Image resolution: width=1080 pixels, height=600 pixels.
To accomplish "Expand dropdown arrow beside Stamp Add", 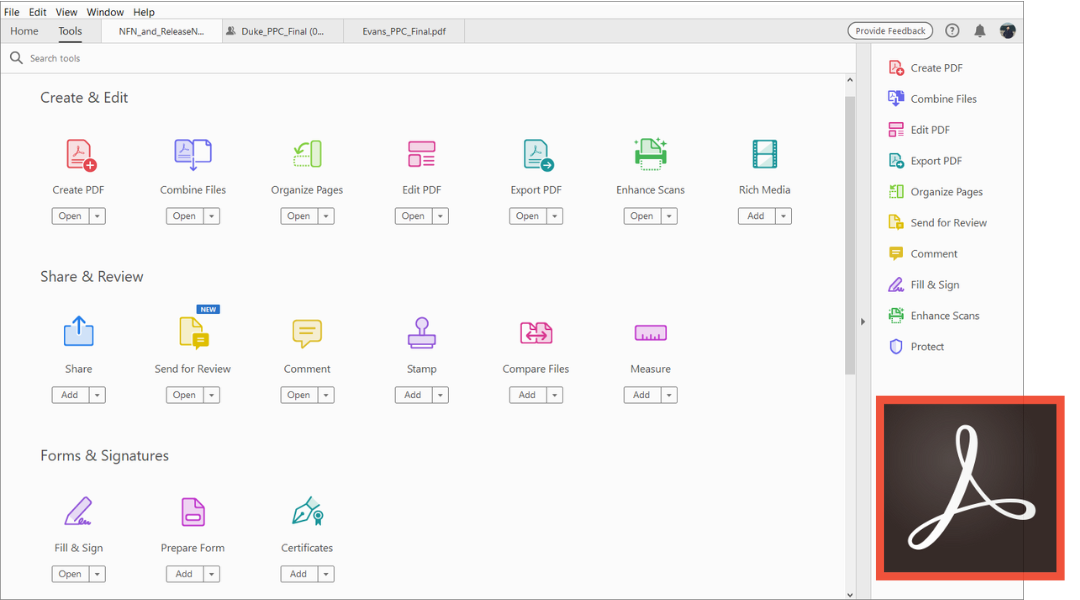I will coord(440,395).
